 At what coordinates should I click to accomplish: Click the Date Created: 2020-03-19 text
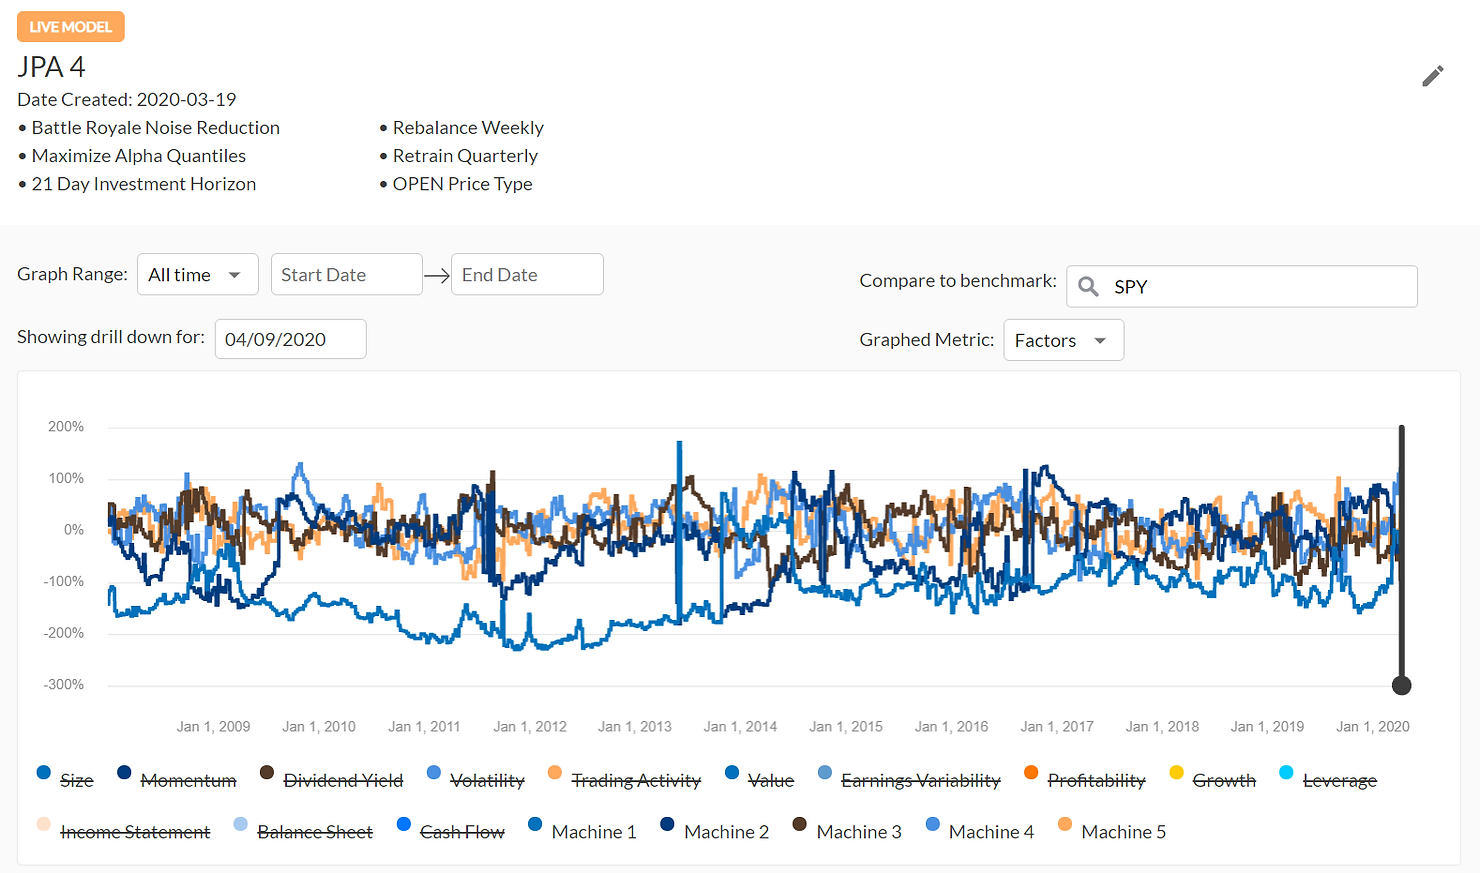click(x=127, y=100)
